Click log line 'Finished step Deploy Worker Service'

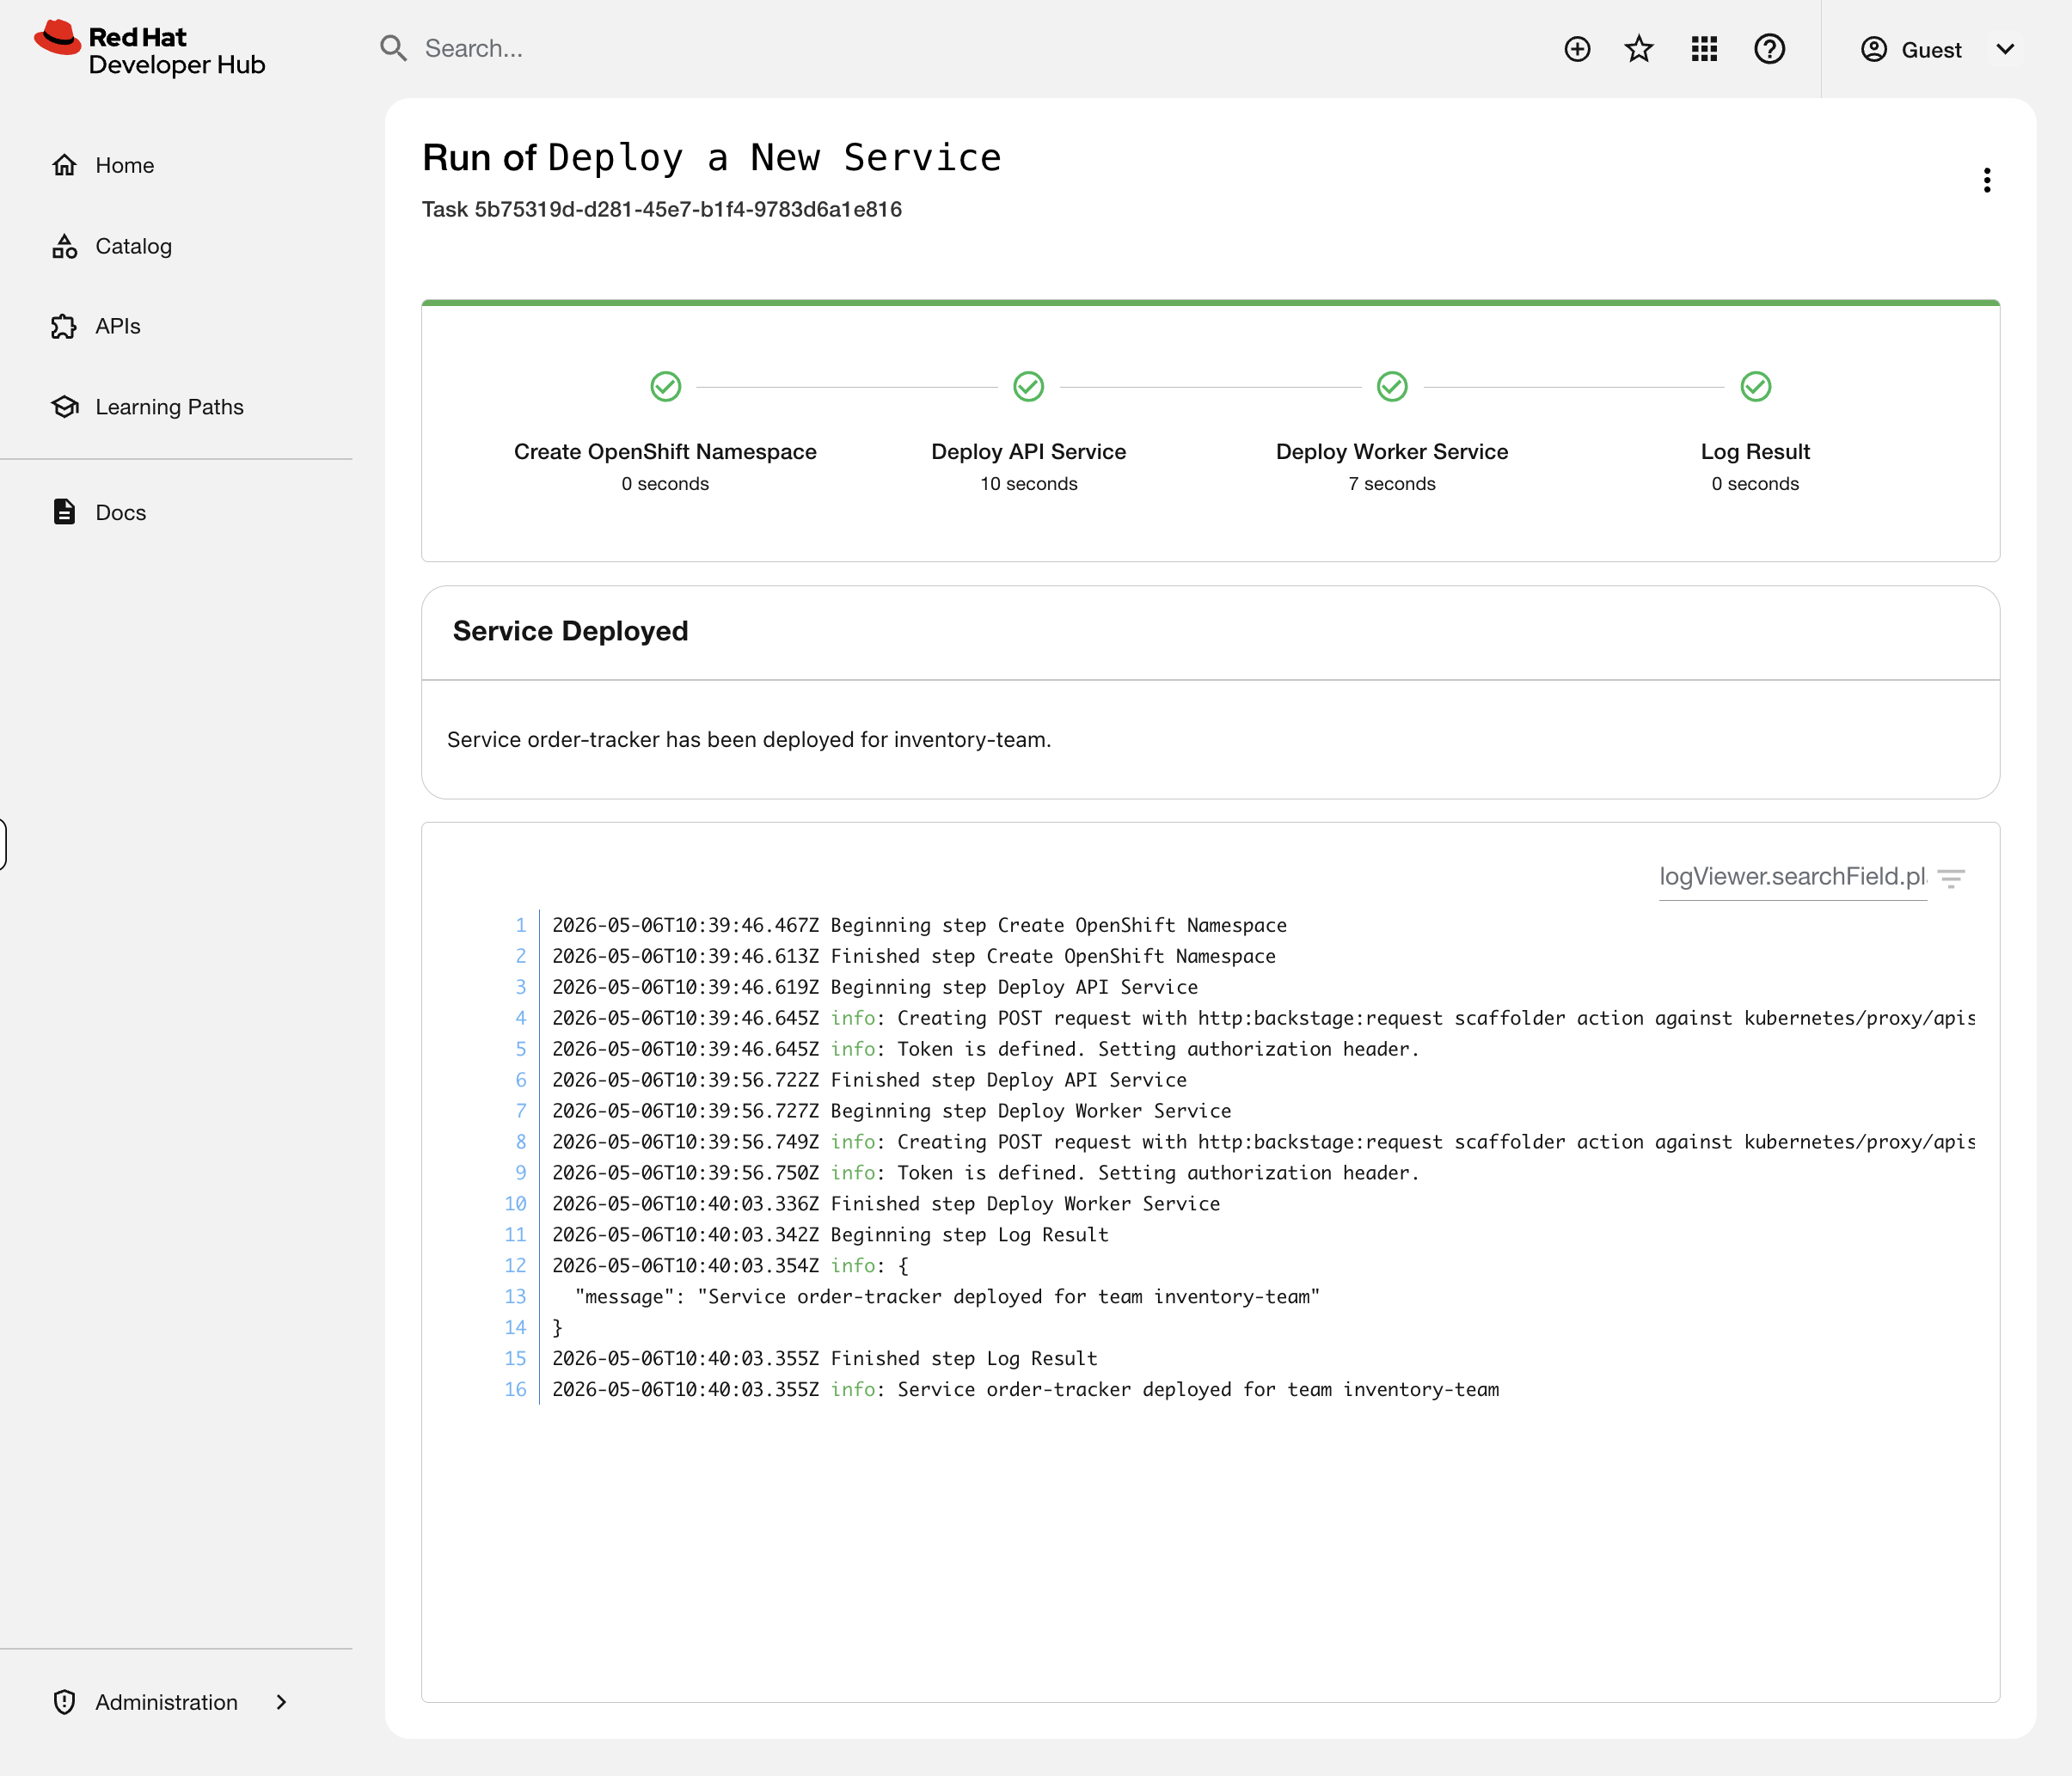tap(886, 1204)
